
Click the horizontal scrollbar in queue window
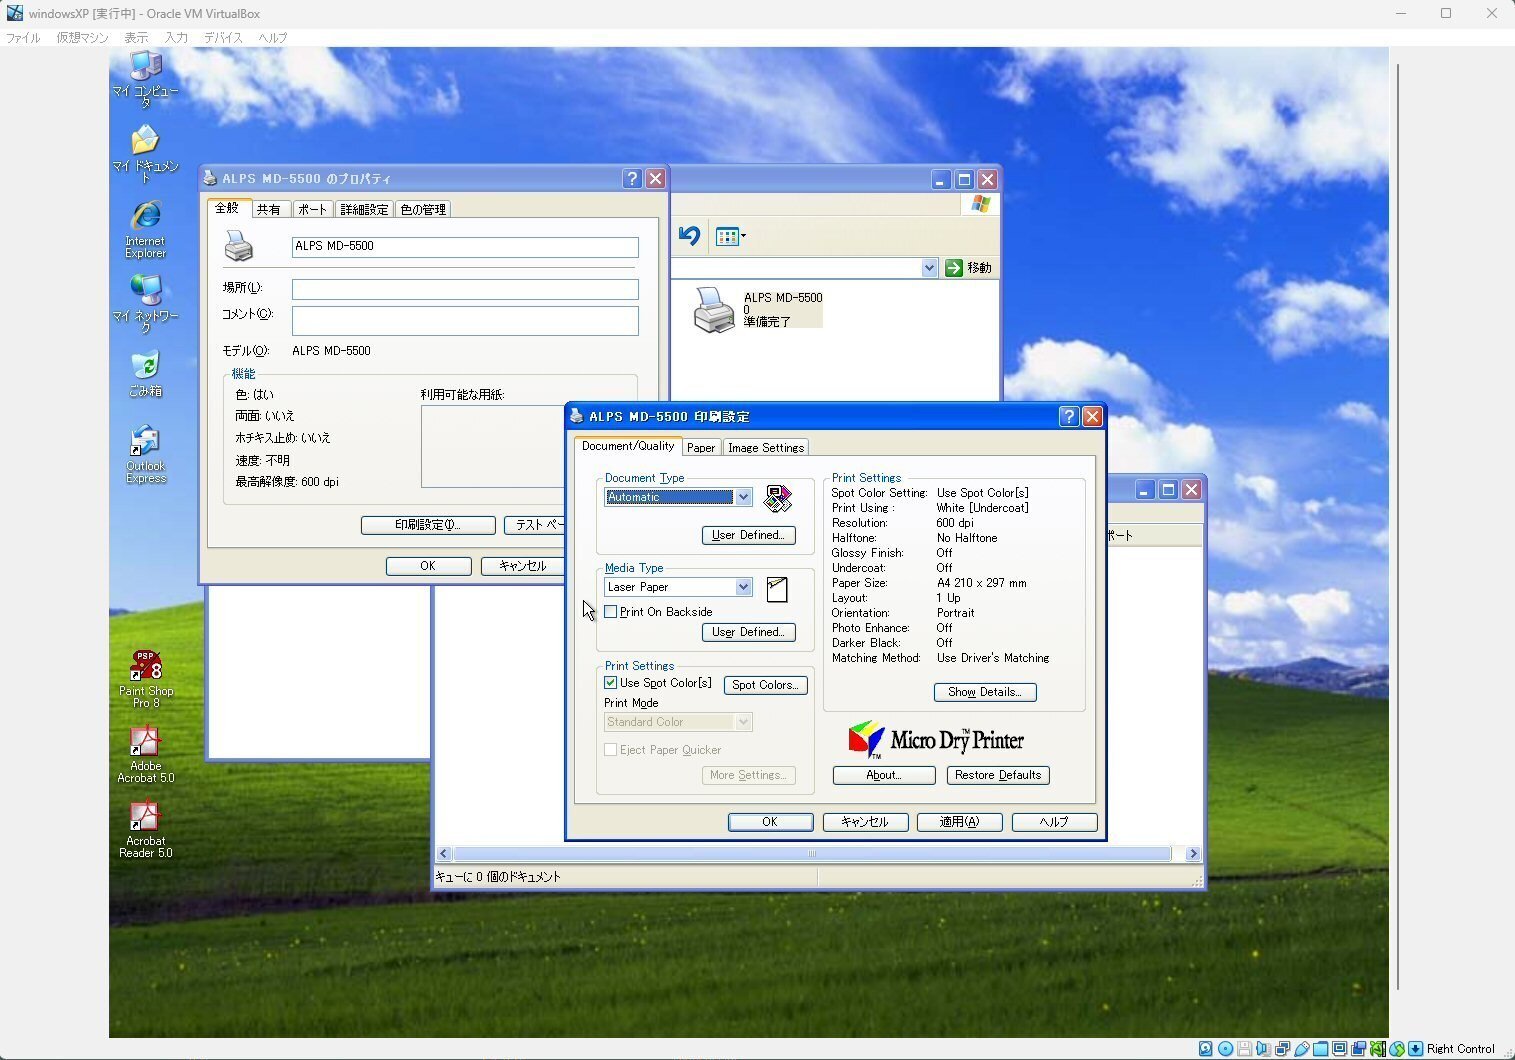click(x=811, y=854)
